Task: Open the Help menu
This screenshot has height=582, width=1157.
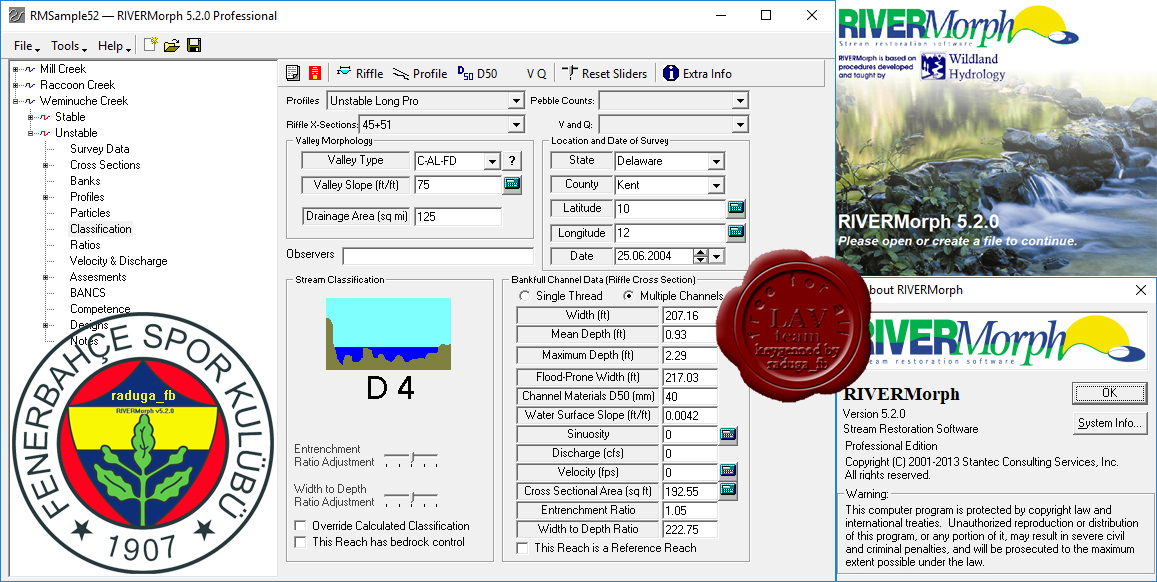Action: point(114,46)
